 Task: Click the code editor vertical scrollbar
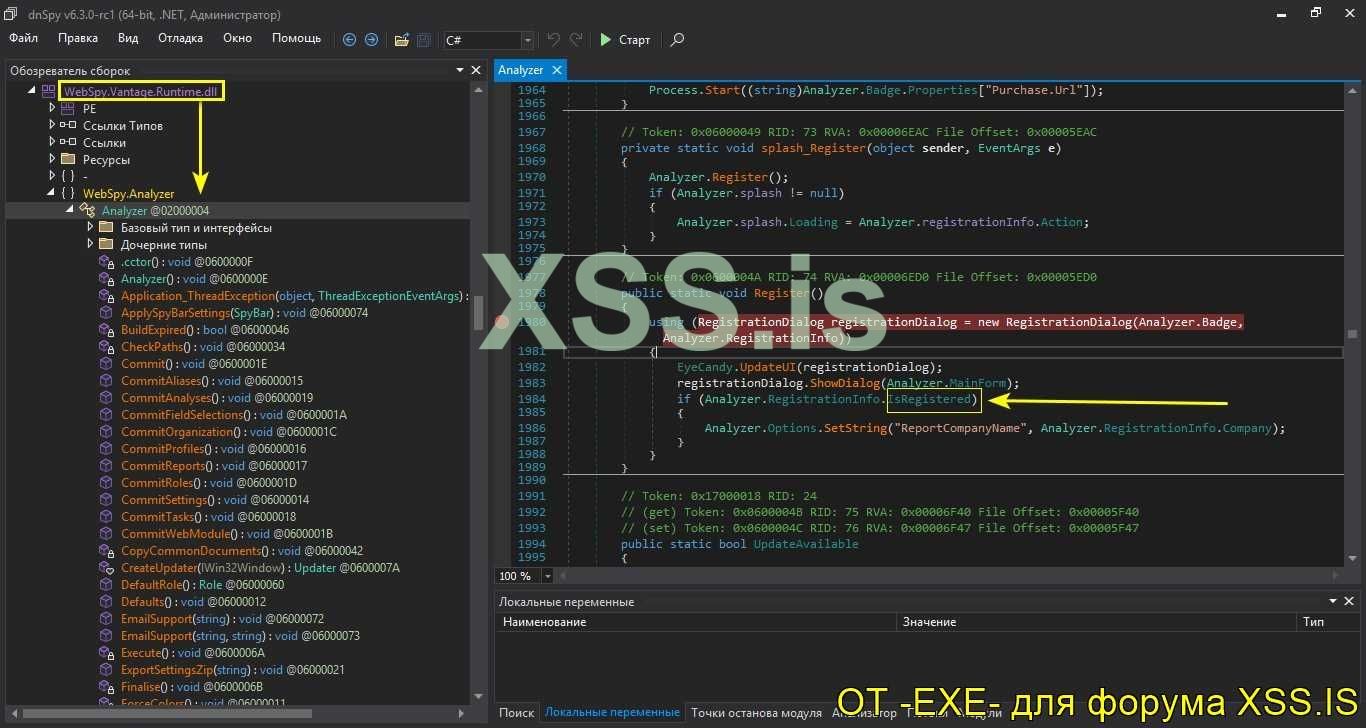coord(1352,325)
